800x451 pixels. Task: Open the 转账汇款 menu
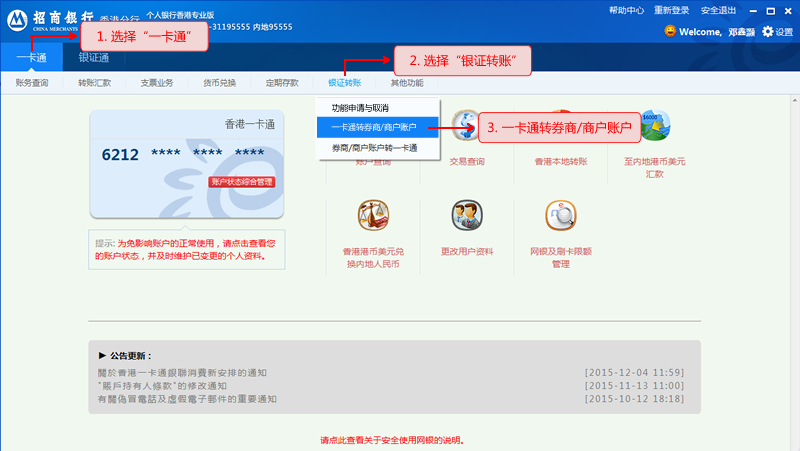pyautogui.click(x=96, y=82)
